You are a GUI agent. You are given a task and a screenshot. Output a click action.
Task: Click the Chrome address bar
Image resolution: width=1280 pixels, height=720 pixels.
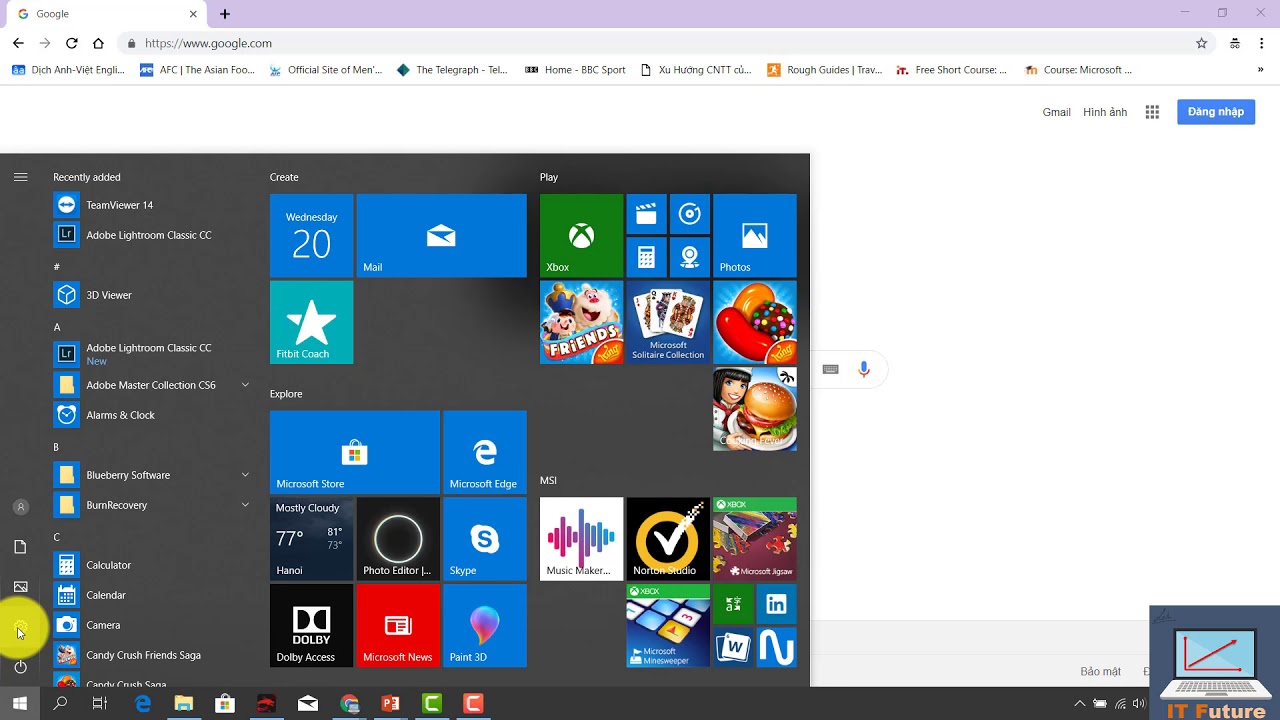pos(664,43)
